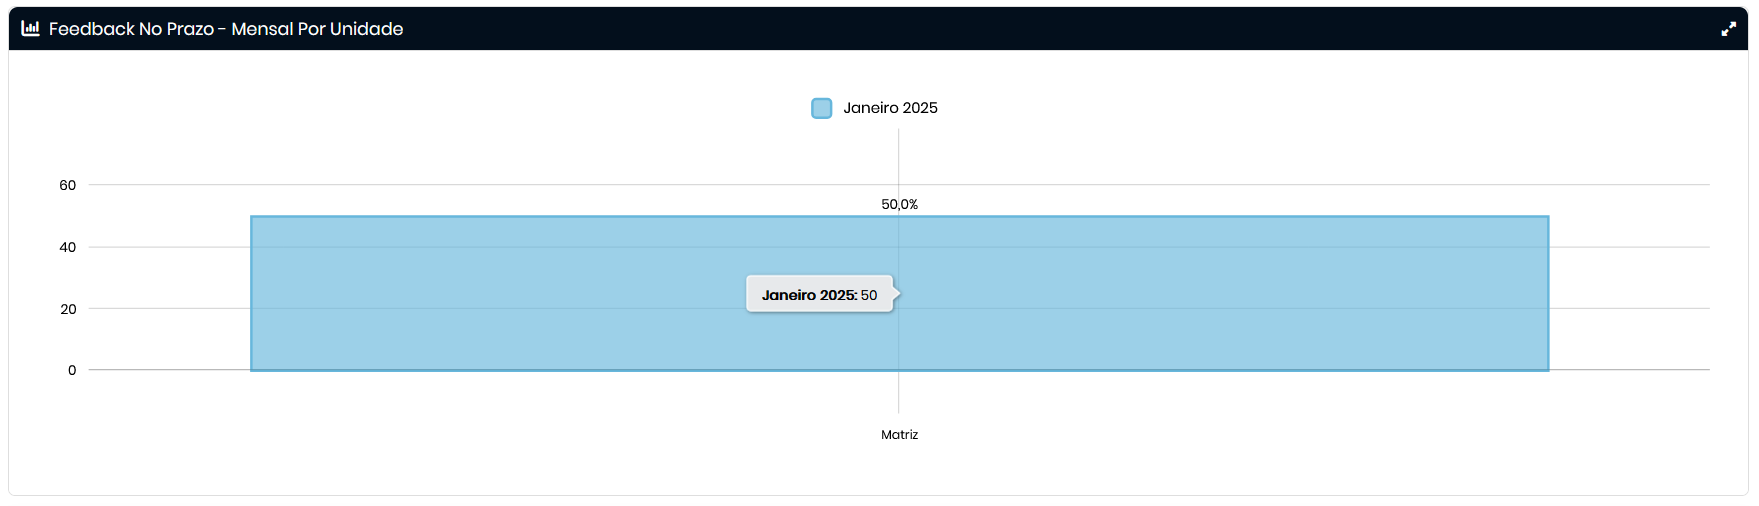This screenshot has height=506, width=1759.
Task: Click the tooltip's pointer arrow tip
Action: pos(898,294)
